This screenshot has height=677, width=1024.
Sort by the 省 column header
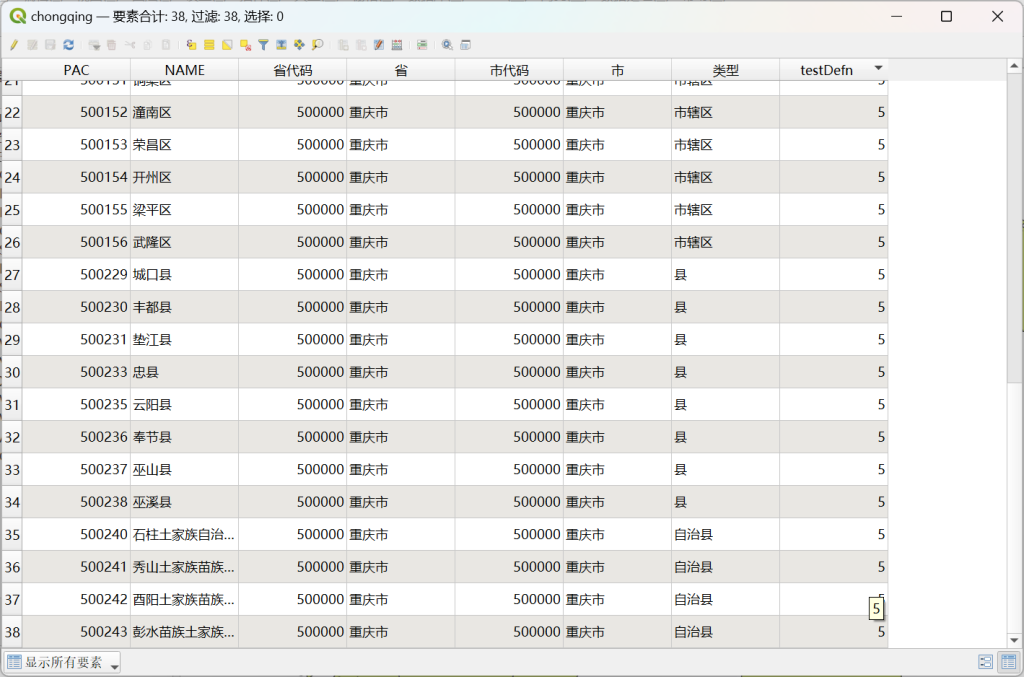point(401,70)
